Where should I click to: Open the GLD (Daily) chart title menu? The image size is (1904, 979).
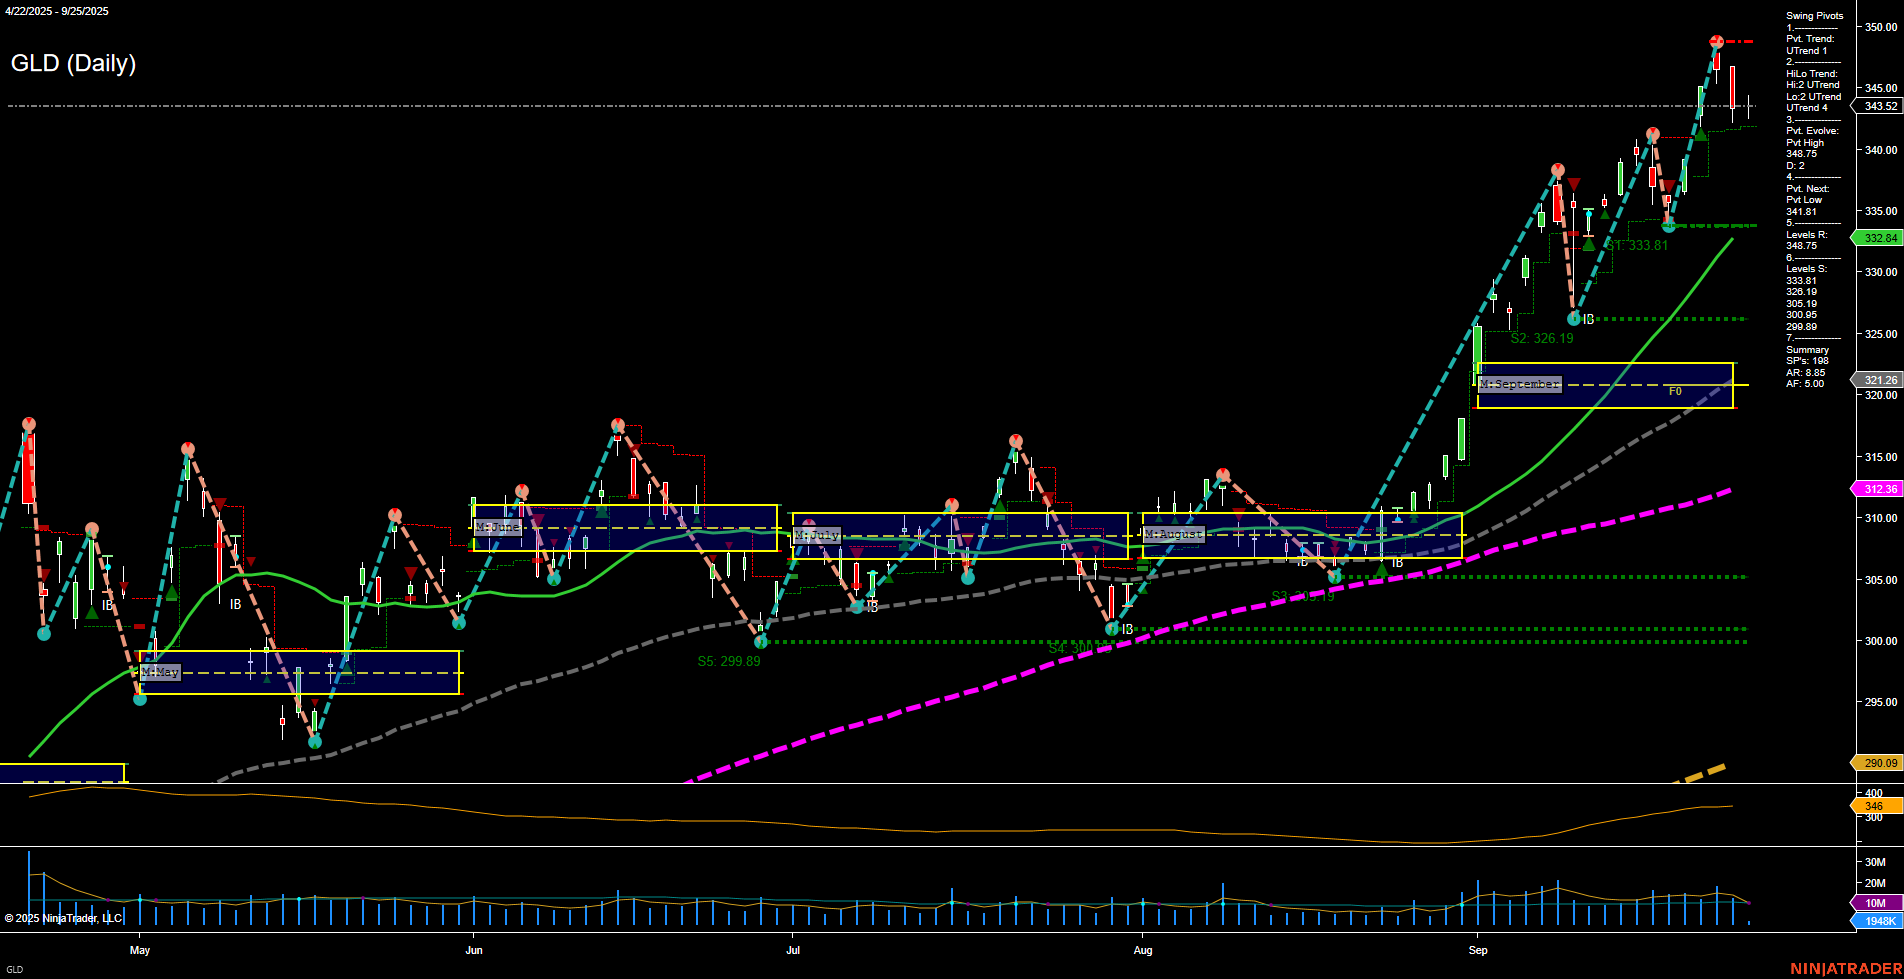click(x=75, y=63)
